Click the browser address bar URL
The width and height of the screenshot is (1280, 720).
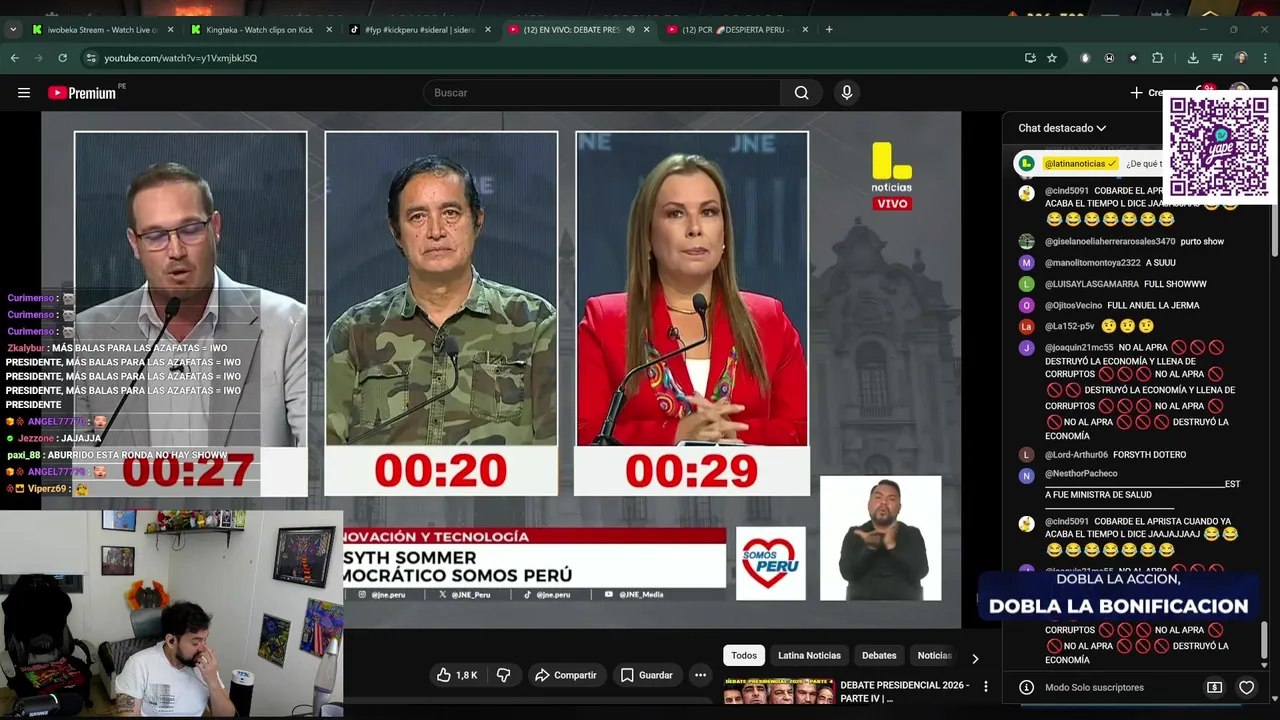[x=181, y=58]
